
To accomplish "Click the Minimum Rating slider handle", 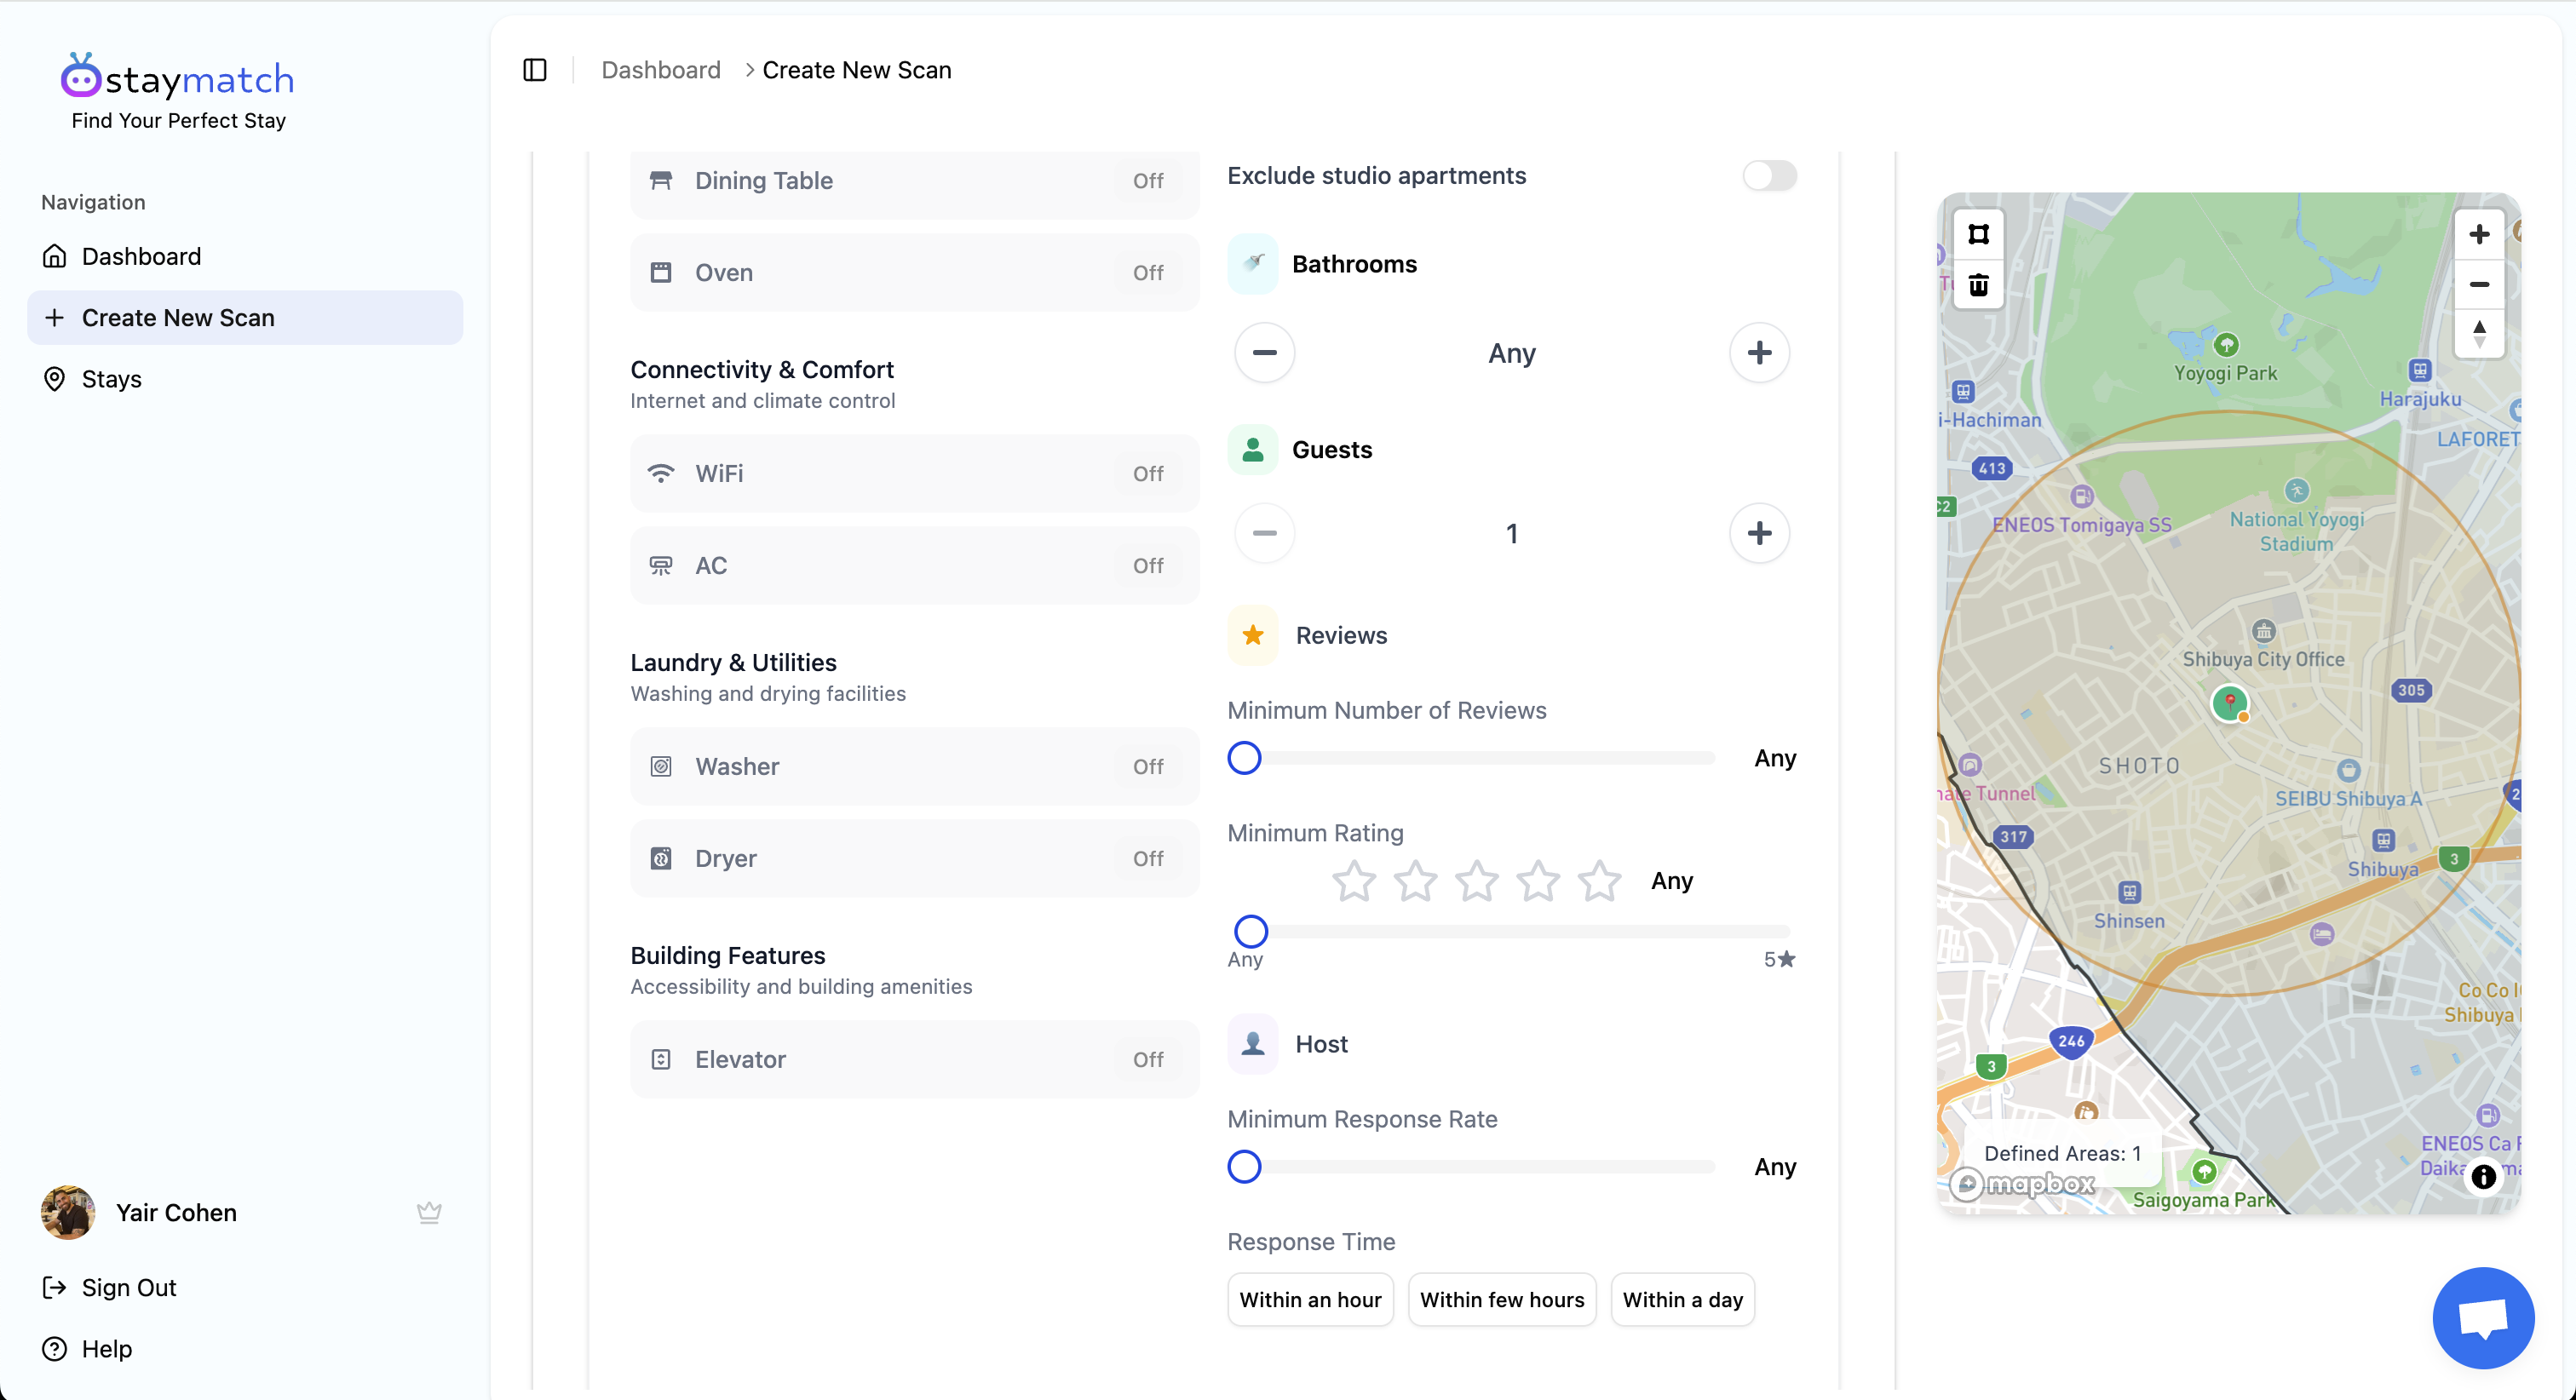I will [1250, 931].
